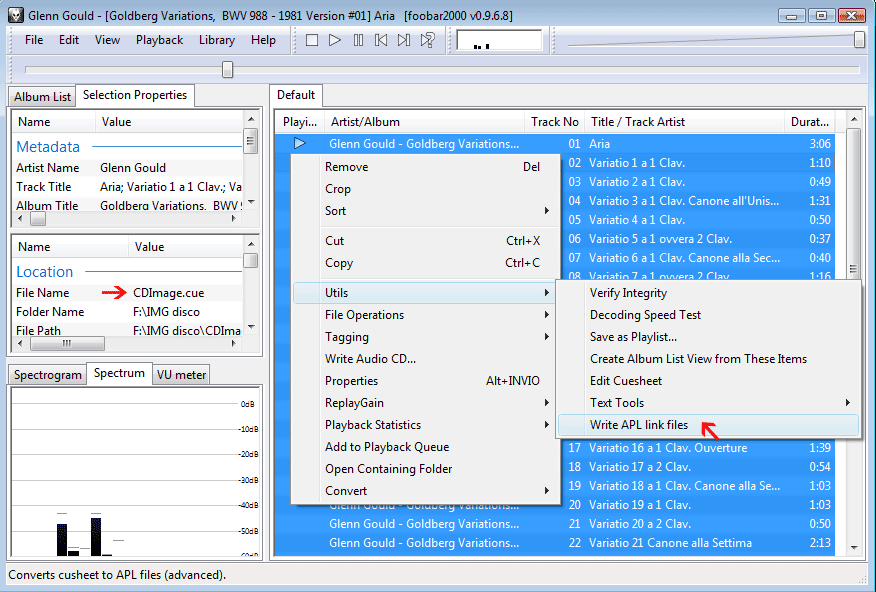
Task: Click the Title / Track Artist column header
Action: point(684,122)
